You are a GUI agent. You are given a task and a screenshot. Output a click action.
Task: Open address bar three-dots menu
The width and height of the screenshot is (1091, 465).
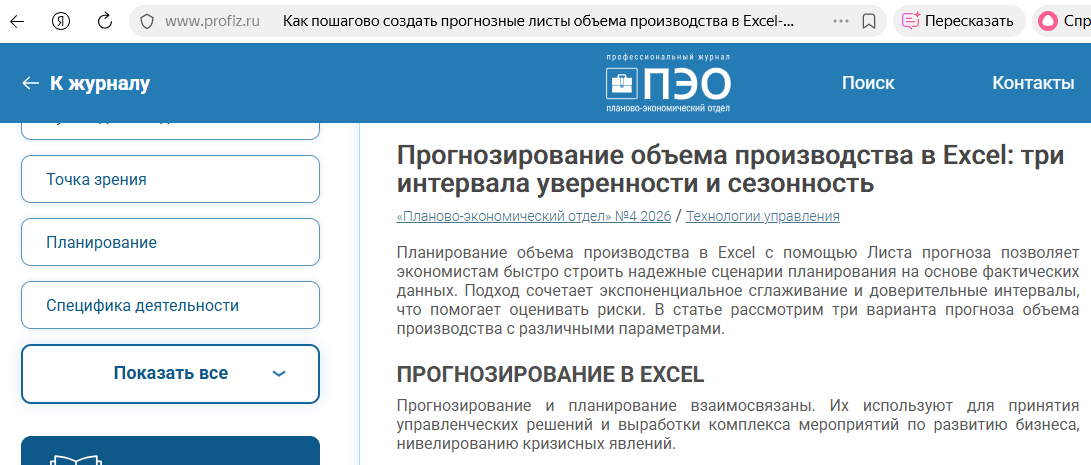click(x=841, y=22)
